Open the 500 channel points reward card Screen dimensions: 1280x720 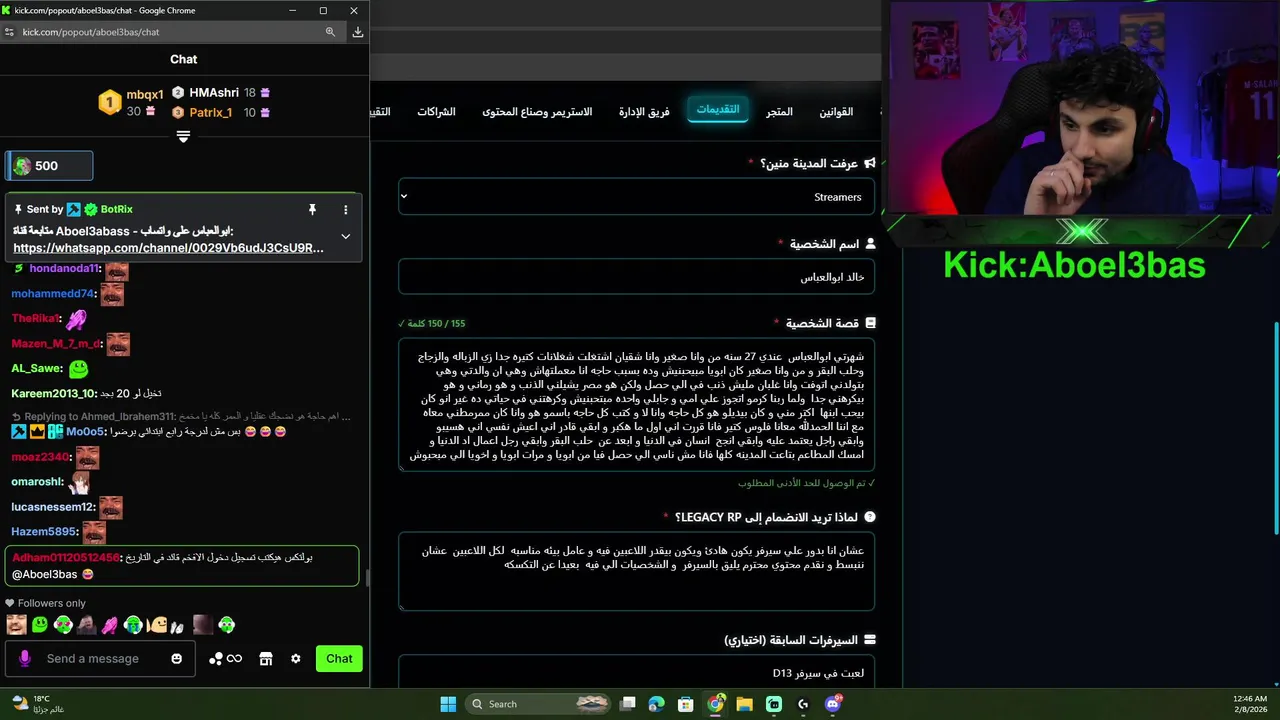pyautogui.click(x=49, y=166)
